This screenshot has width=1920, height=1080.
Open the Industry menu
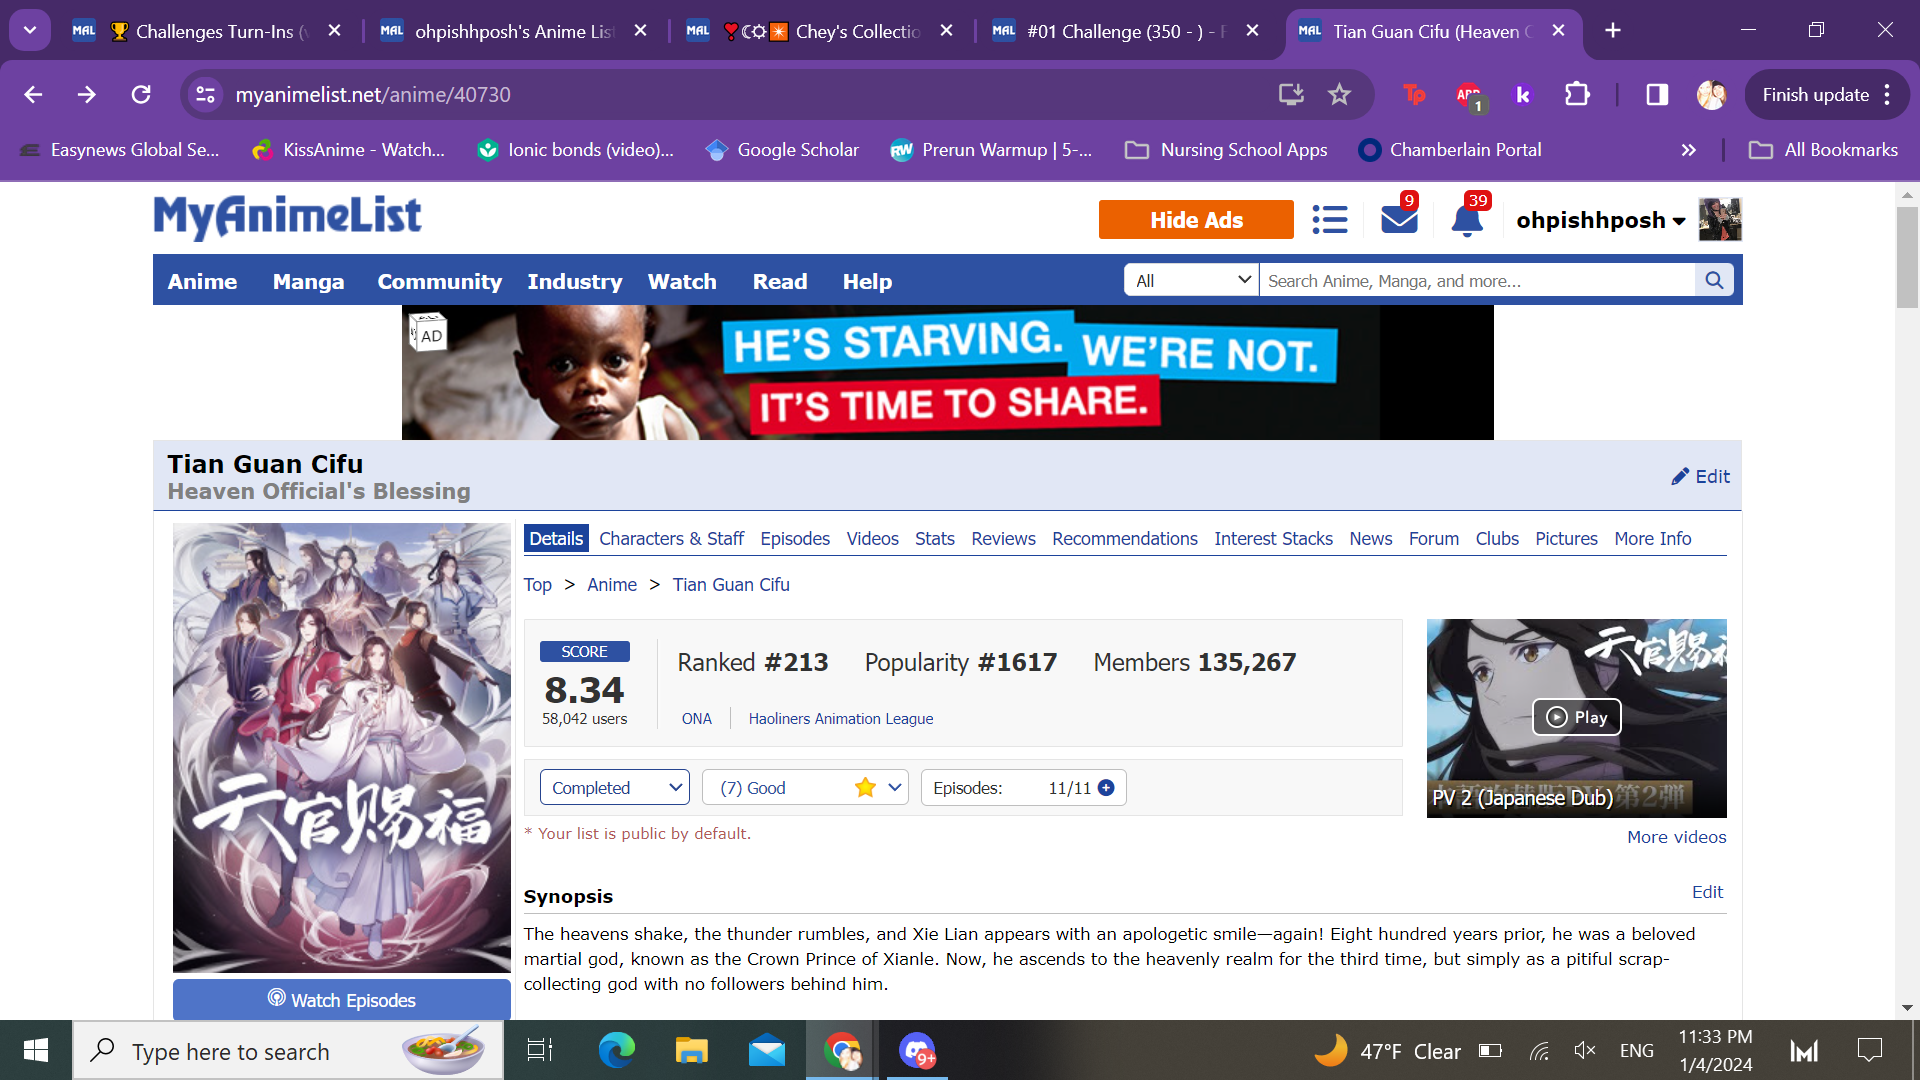click(574, 281)
